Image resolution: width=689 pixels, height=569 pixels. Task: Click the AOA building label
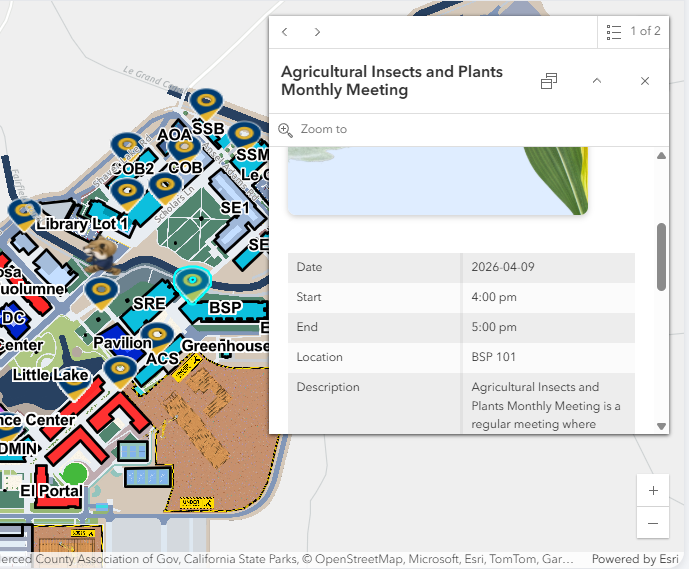pyautogui.click(x=174, y=134)
